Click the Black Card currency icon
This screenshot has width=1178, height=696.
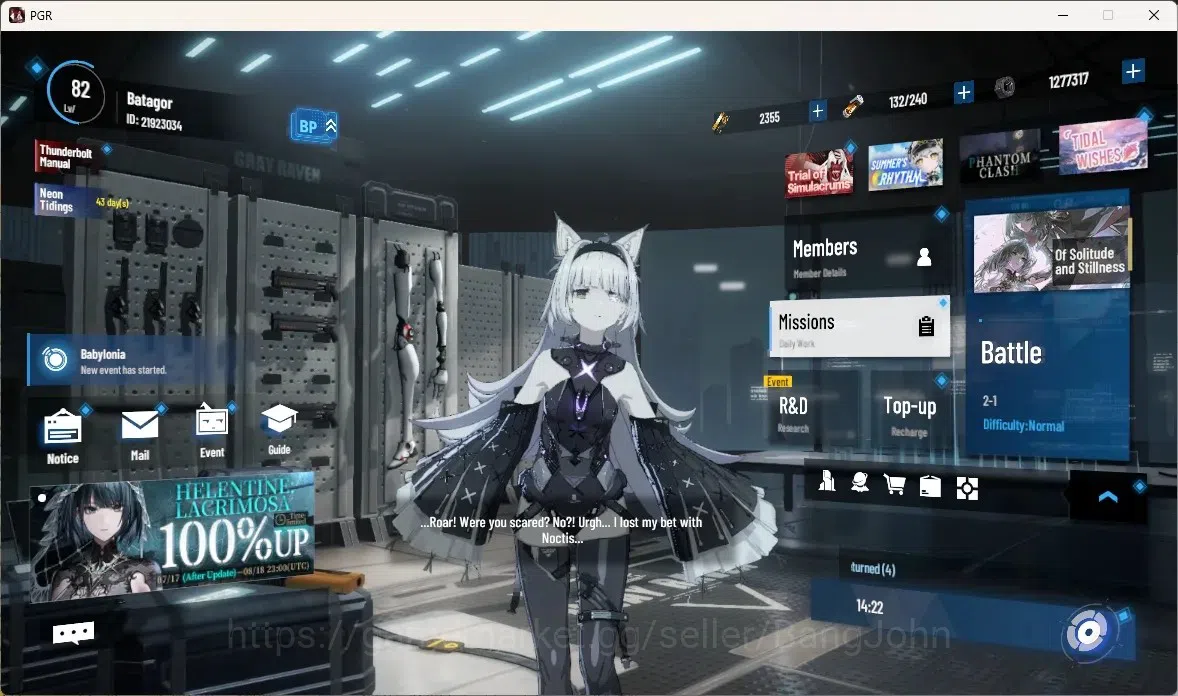point(720,122)
